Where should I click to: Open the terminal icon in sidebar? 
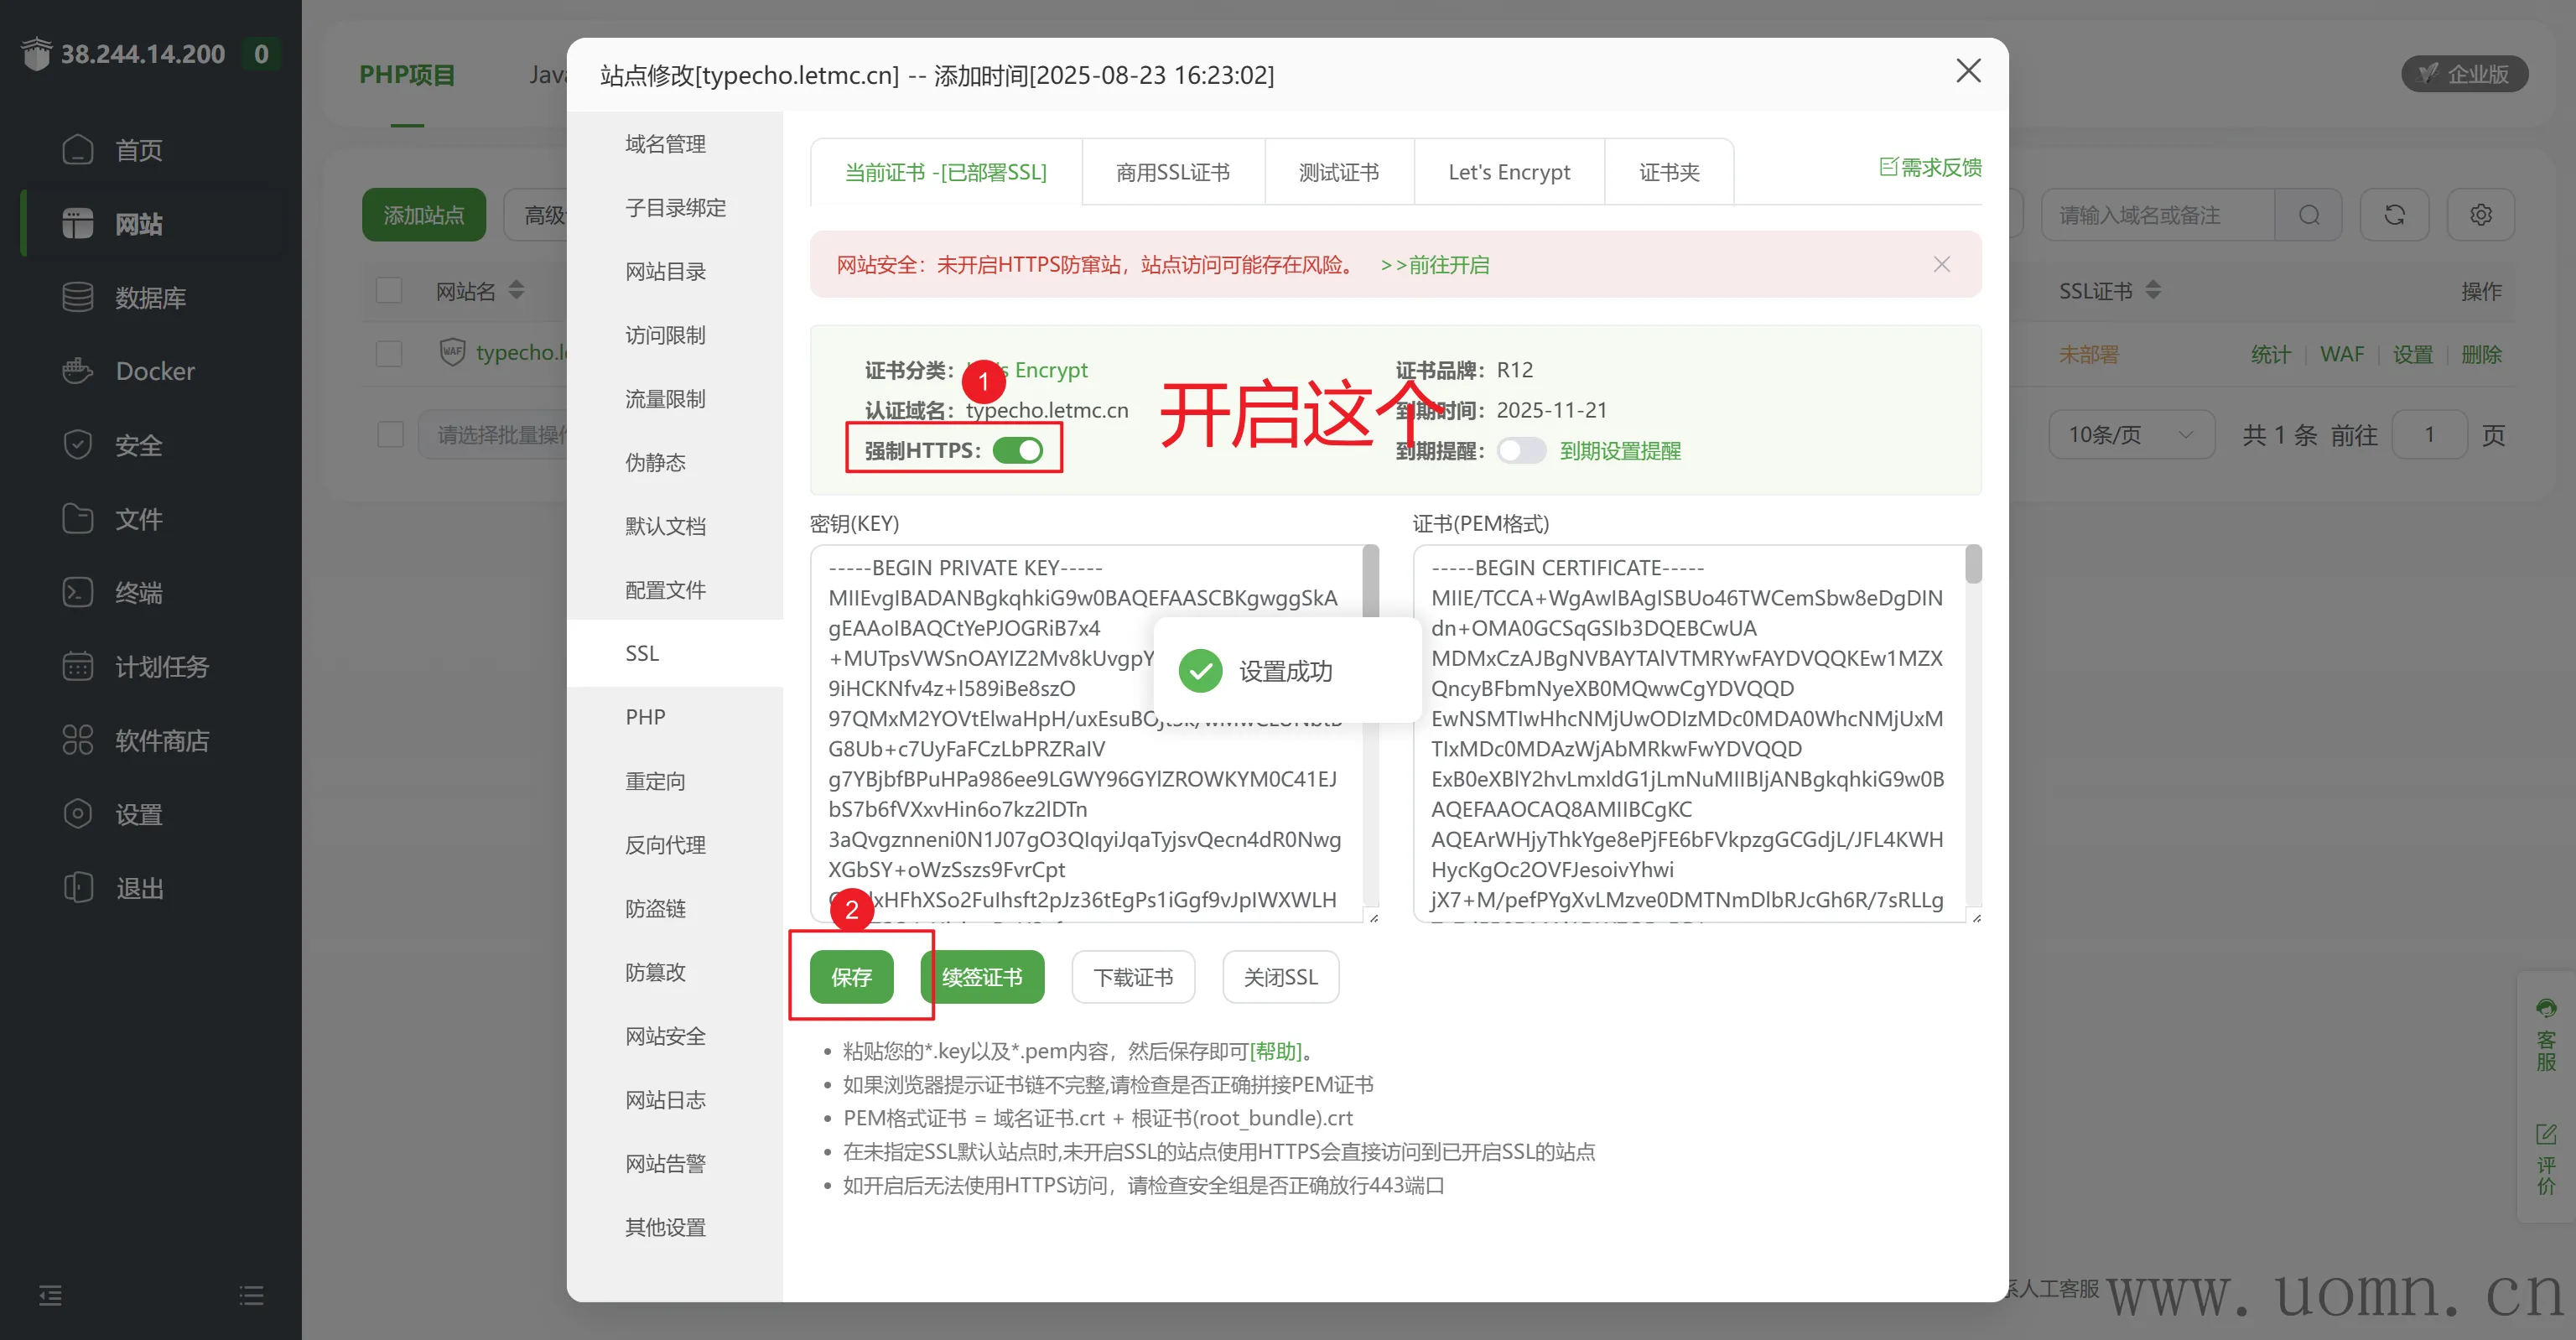[x=77, y=592]
